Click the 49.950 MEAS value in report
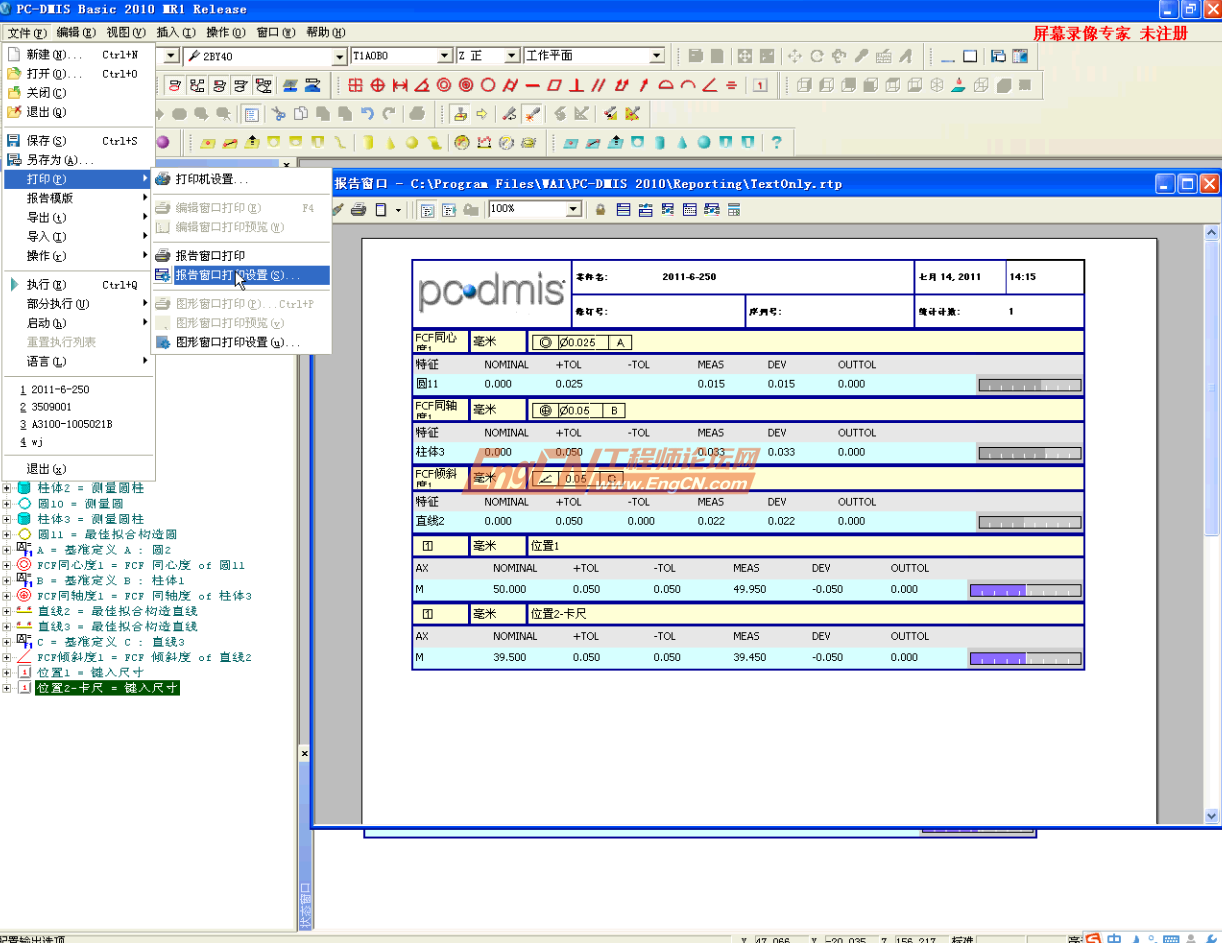Viewport: 1222px width, 943px height. [749, 589]
